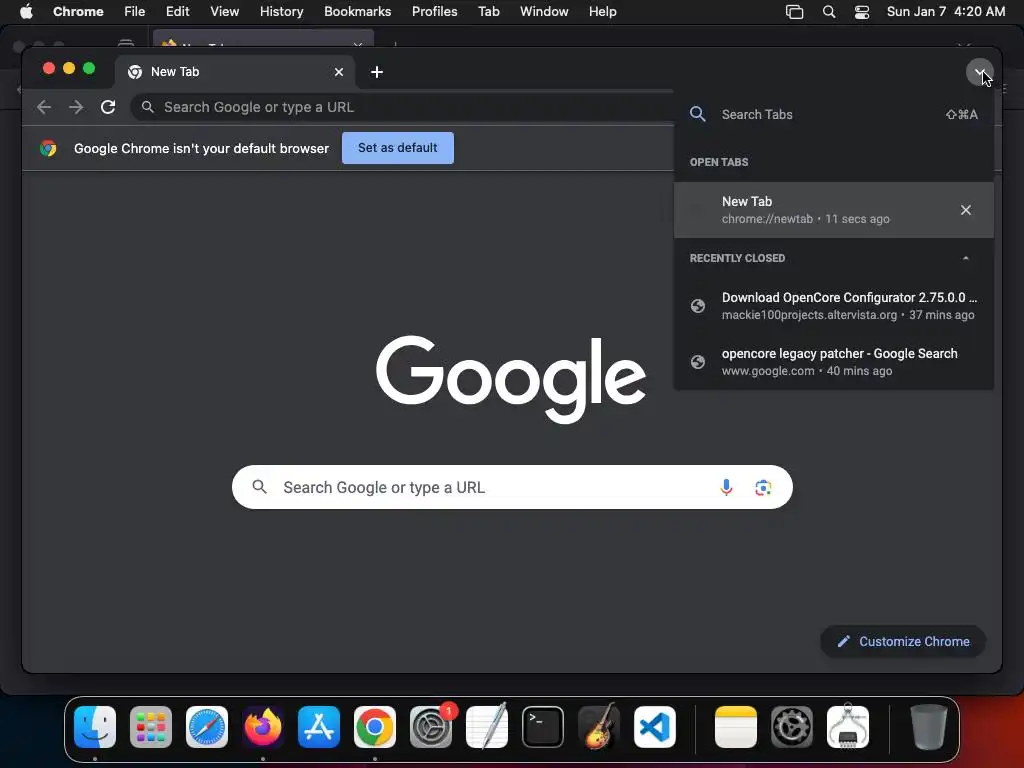
Task: Click Set as default button
Action: pos(397,148)
